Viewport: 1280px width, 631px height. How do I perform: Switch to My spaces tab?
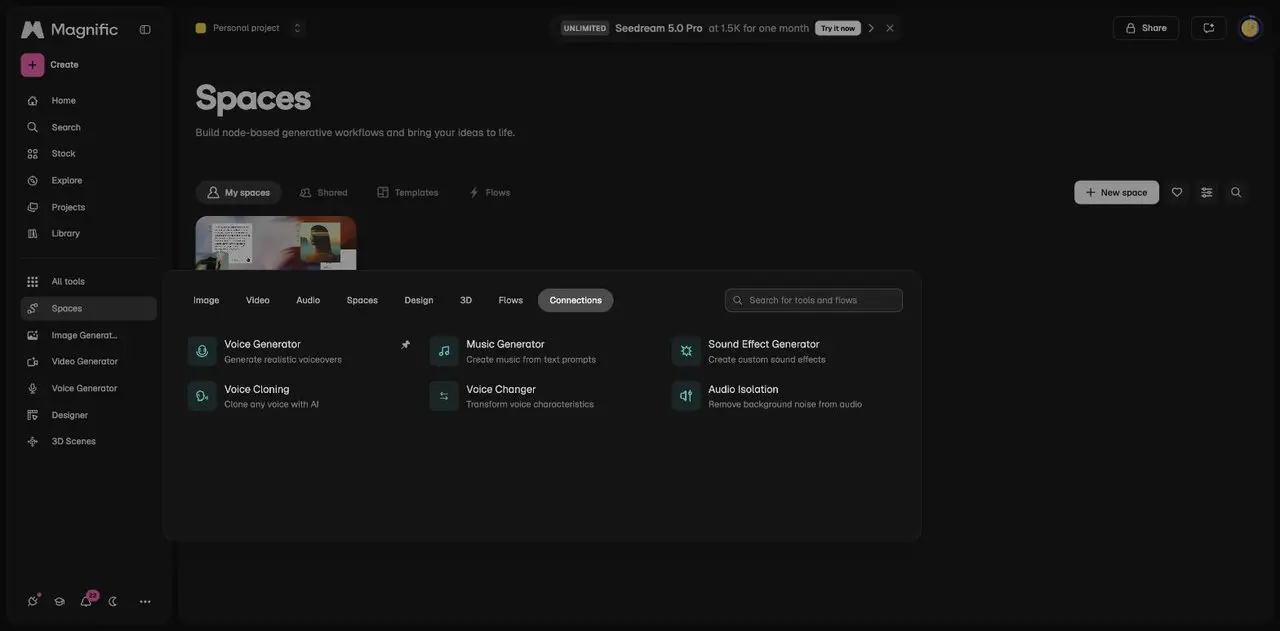coord(238,192)
